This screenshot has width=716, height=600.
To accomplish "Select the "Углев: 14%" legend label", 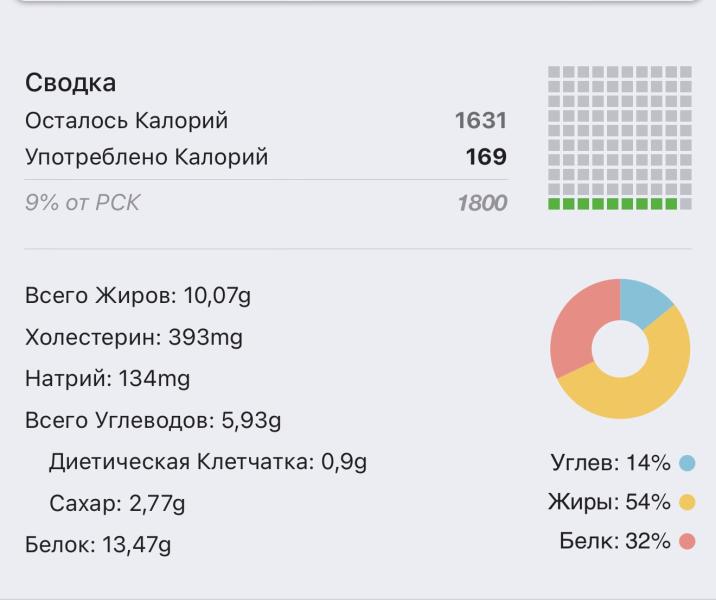I will point(610,463).
